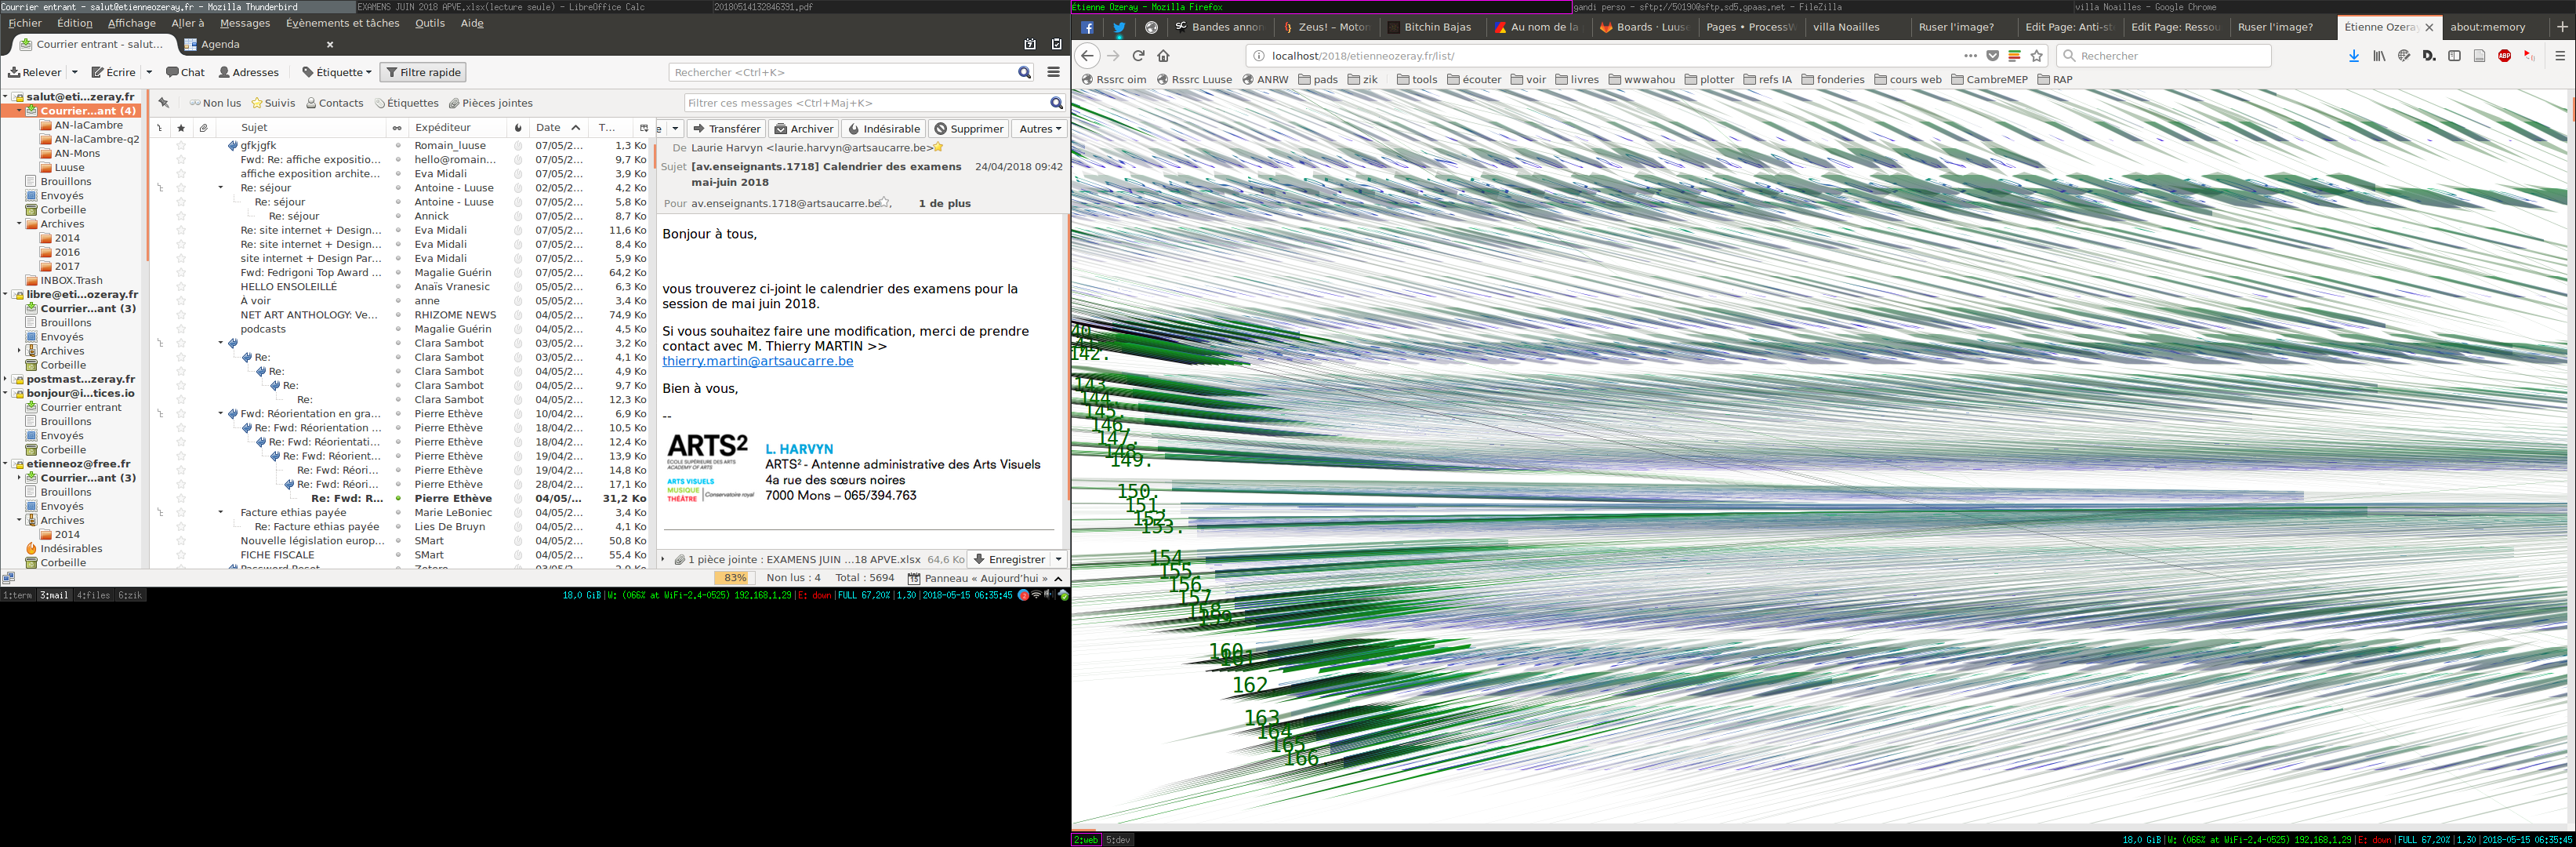The height and width of the screenshot is (847, 2576).
Task: Click the Adblock Plus extension icon
Action: tap(2504, 56)
